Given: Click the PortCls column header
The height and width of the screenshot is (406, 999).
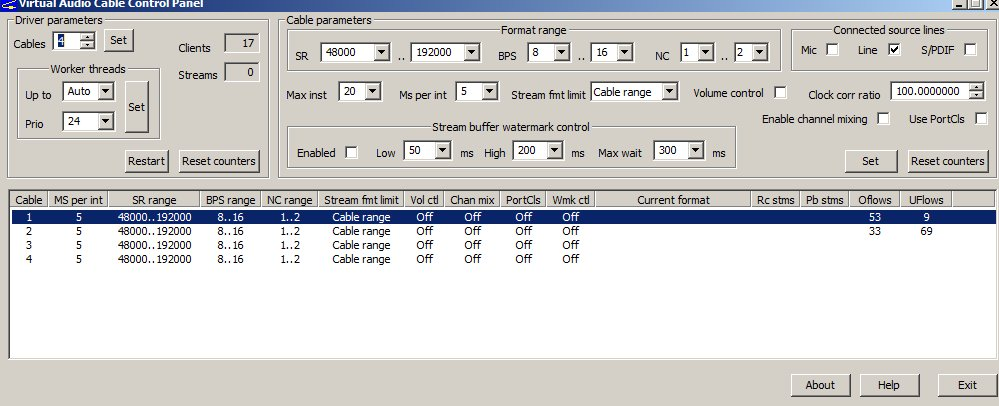Looking at the screenshot, I should click(523, 199).
